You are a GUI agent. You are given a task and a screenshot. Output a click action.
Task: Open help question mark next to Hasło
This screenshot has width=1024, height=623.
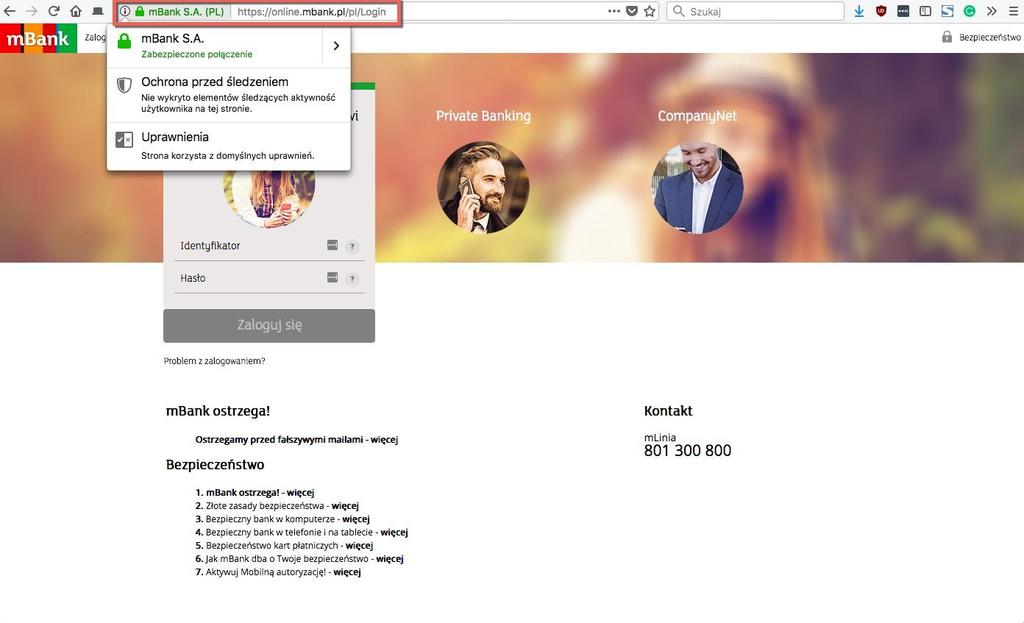(352, 279)
